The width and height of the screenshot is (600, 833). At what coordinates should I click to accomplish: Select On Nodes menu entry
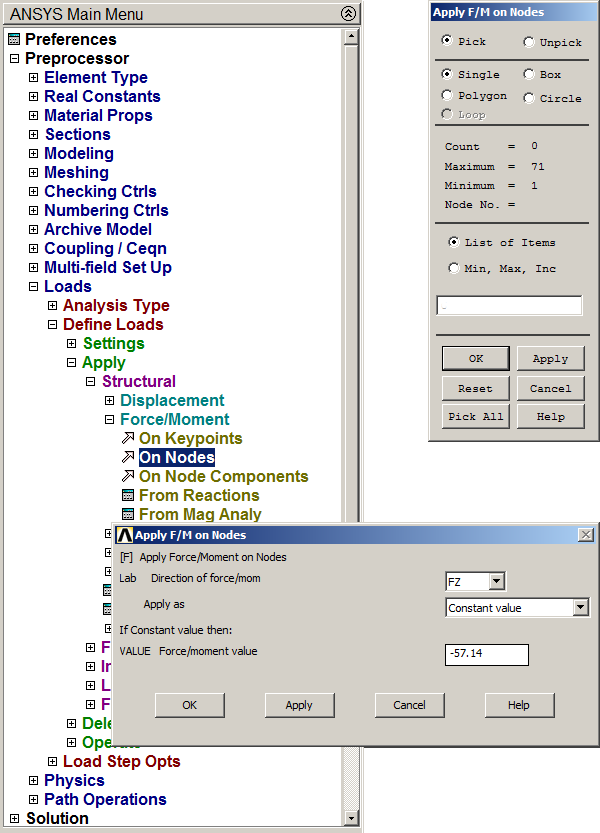pos(176,458)
